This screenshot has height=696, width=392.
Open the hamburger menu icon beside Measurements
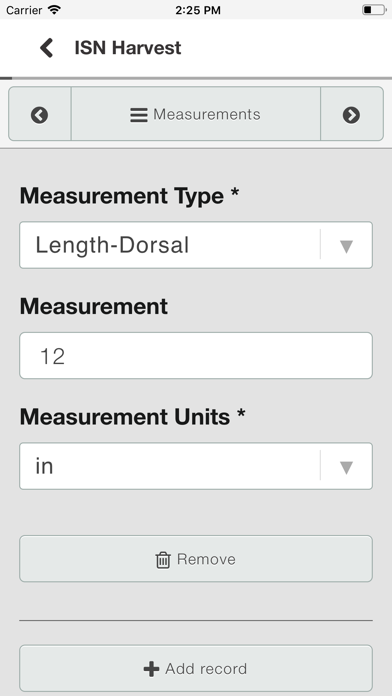click(x=139, y=115)
